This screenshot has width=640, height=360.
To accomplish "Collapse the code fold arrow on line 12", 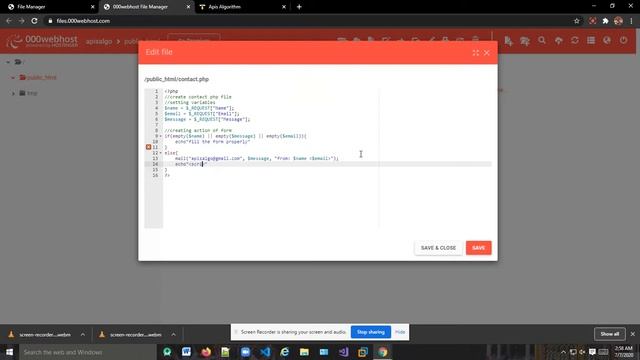I will point(160,153).
